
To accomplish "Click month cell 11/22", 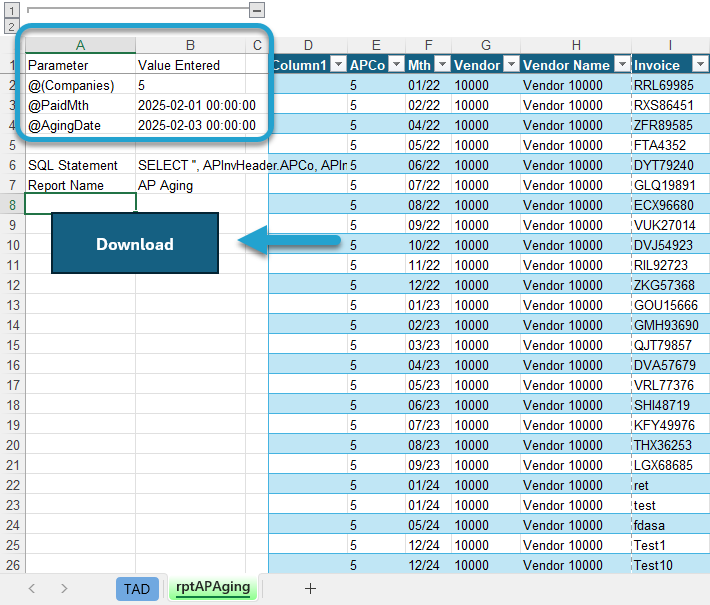I will tap(428, 265).
